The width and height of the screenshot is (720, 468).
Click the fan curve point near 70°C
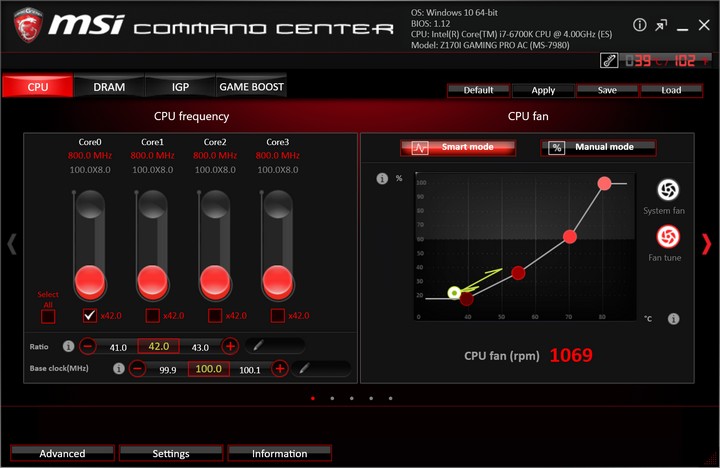point(570,237)
